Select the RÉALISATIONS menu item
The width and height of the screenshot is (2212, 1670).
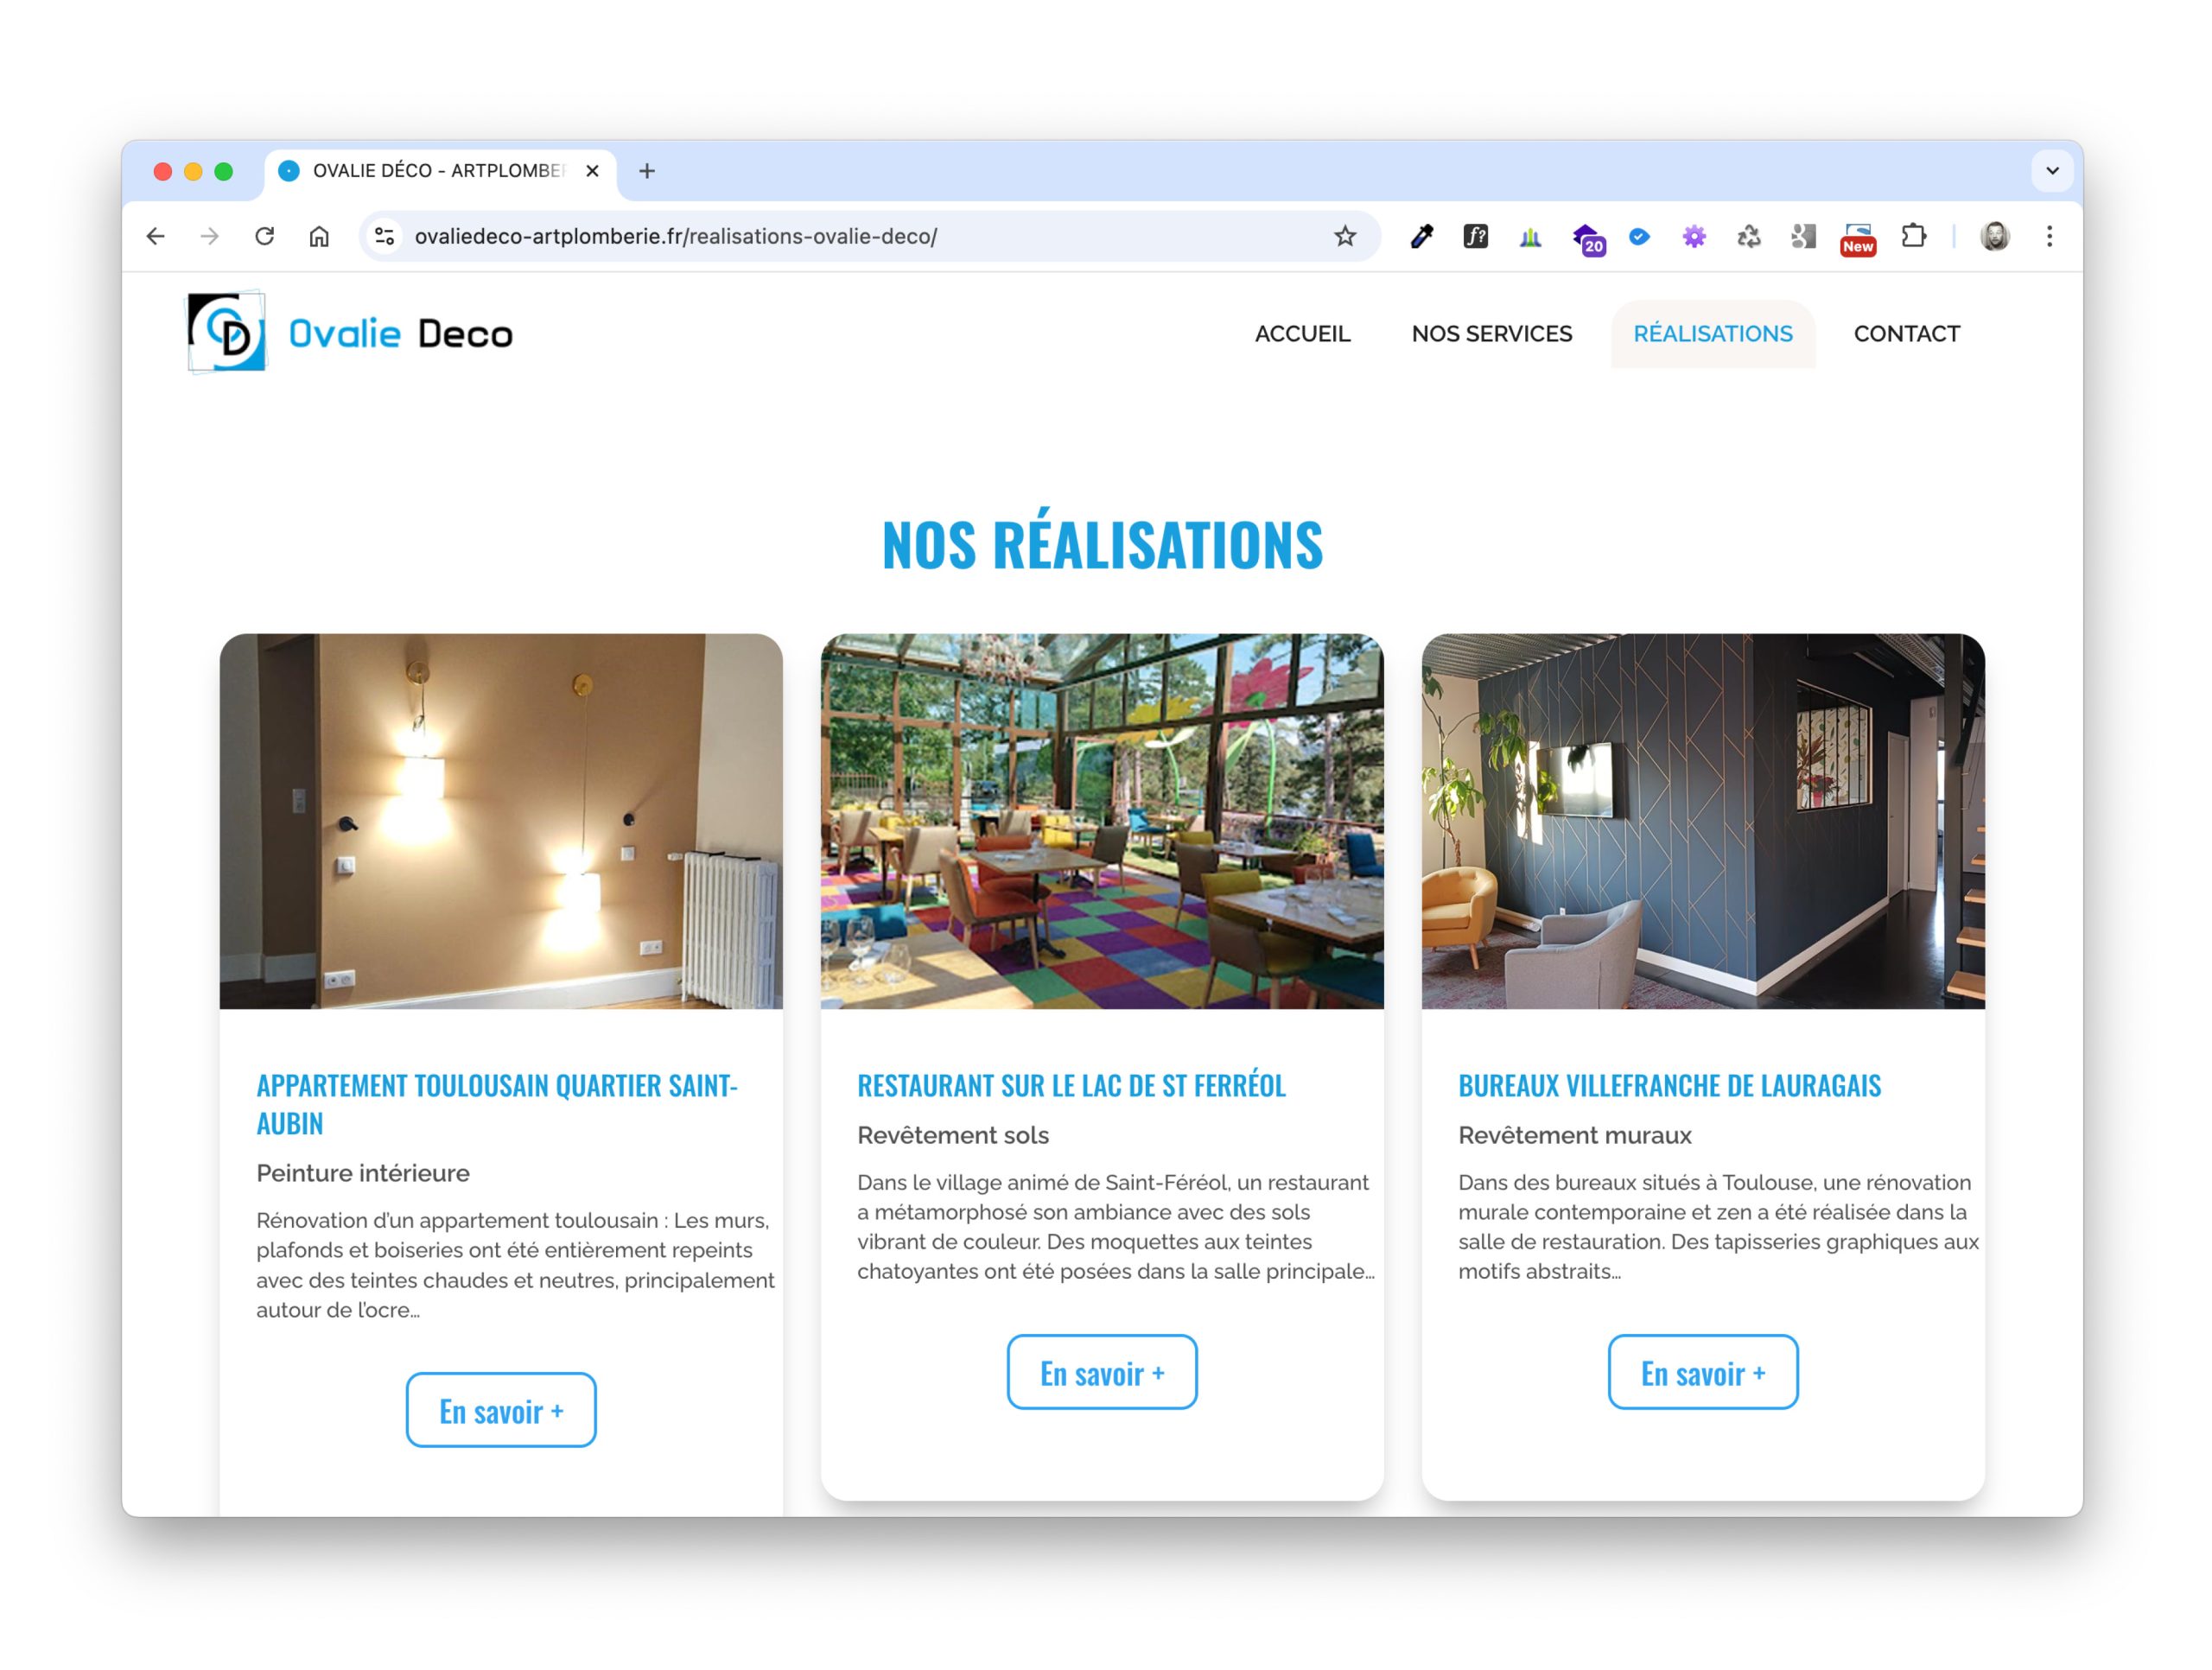1712,334
